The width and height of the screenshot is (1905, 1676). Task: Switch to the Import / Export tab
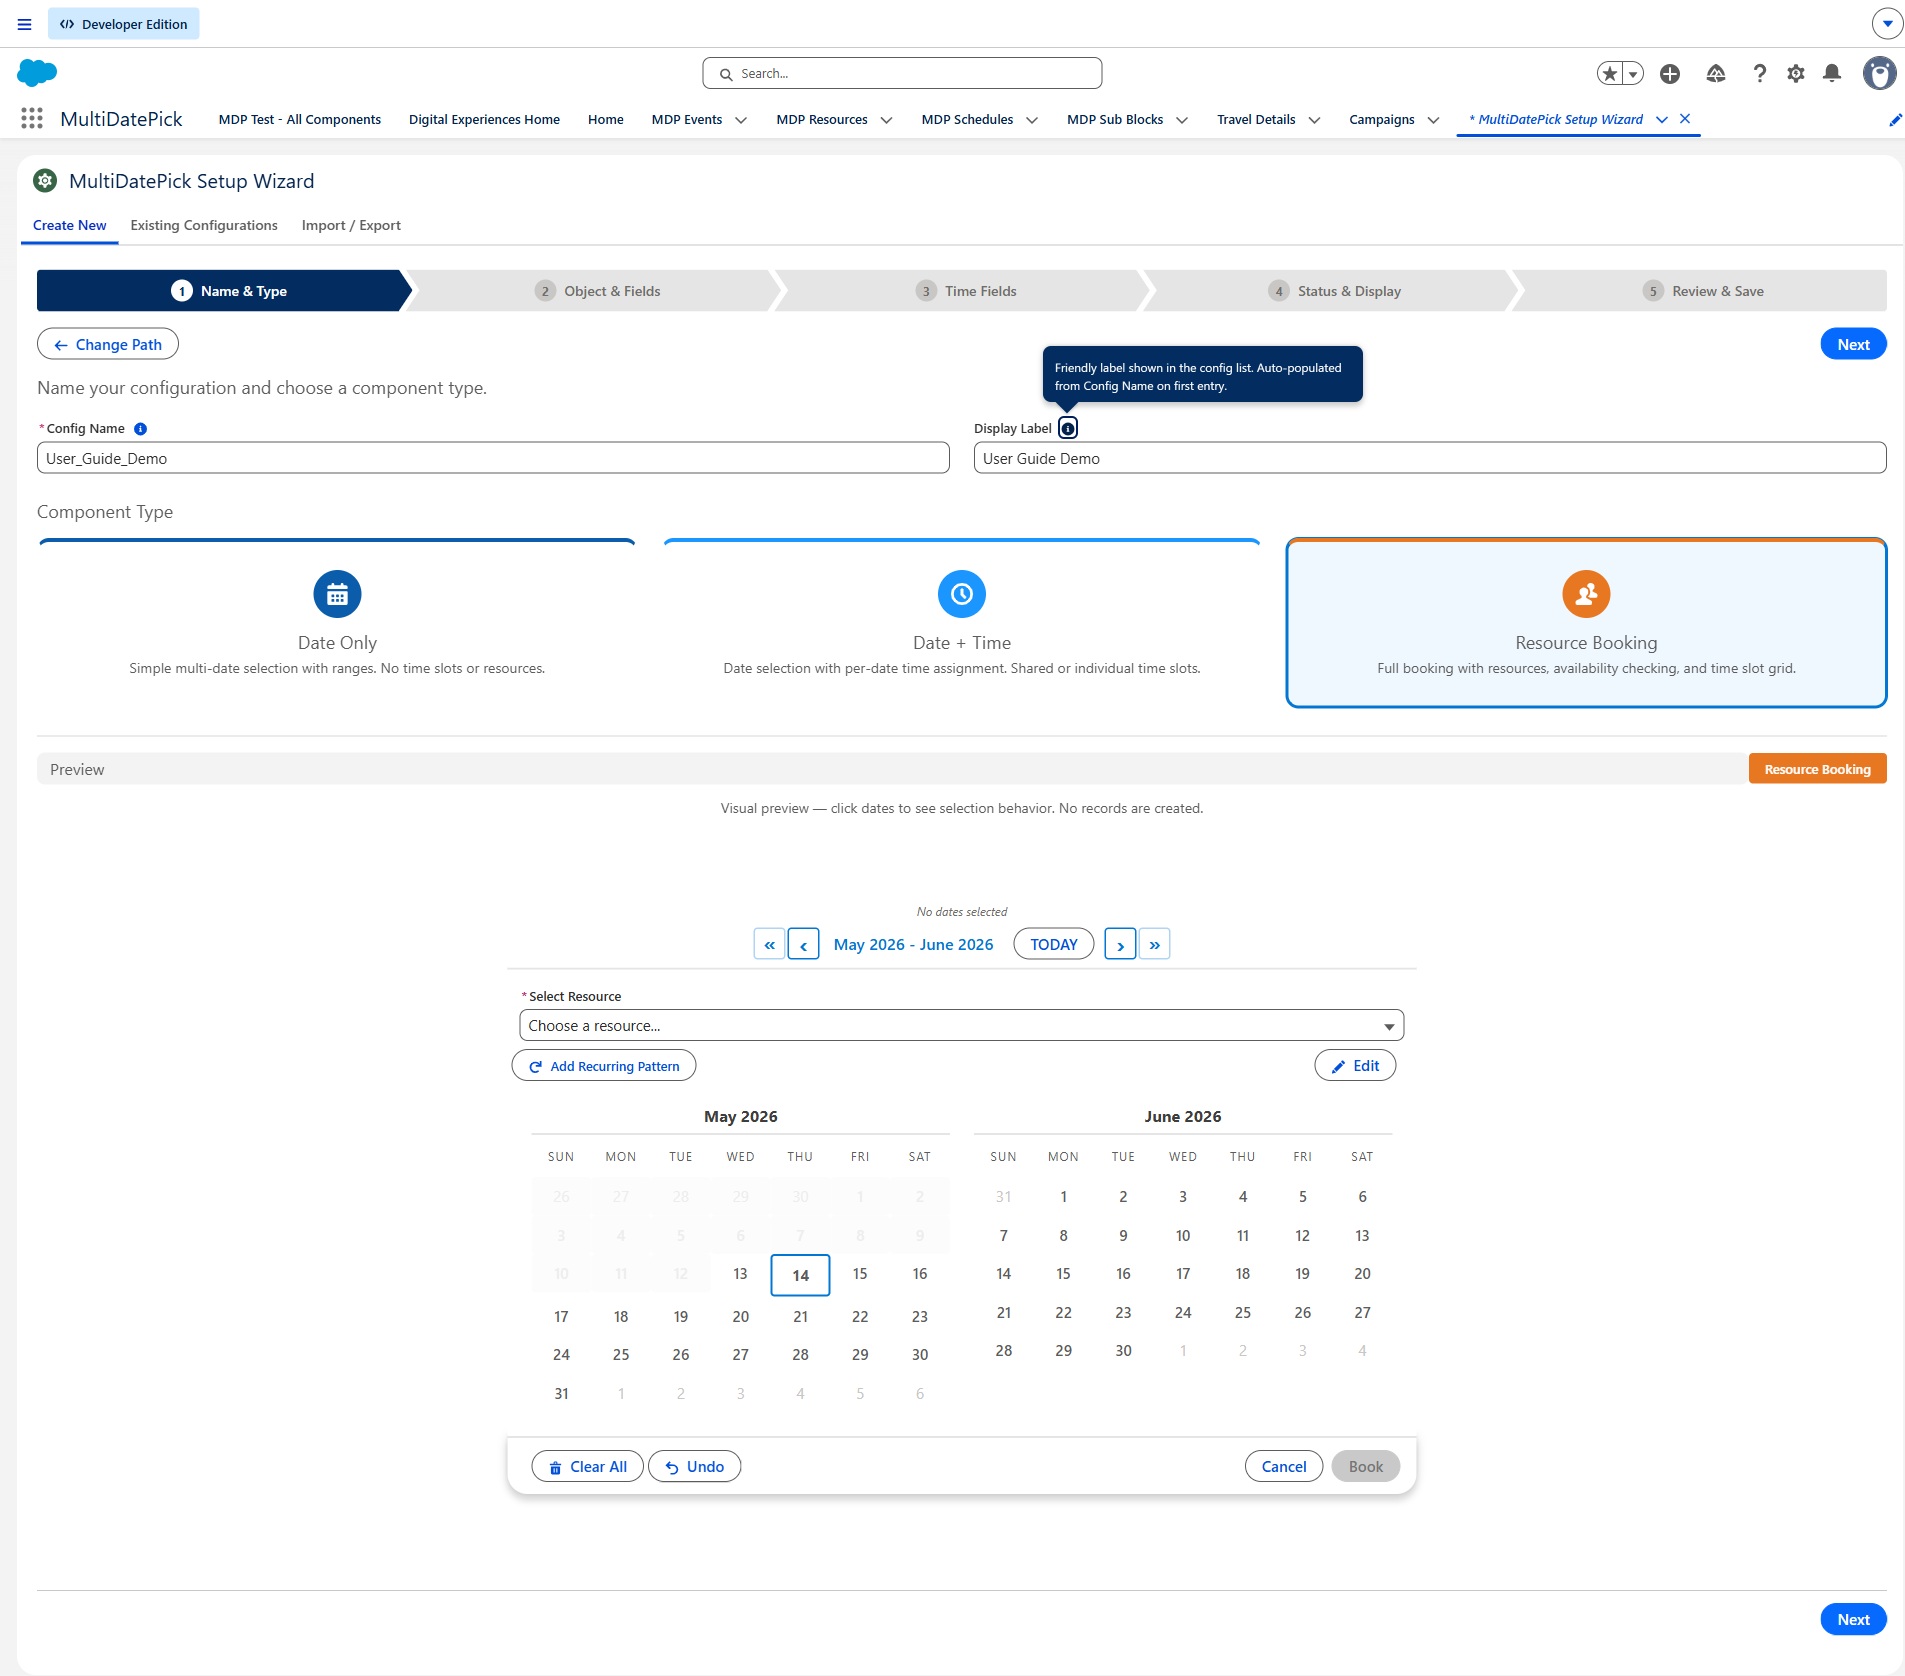point(351,226)
